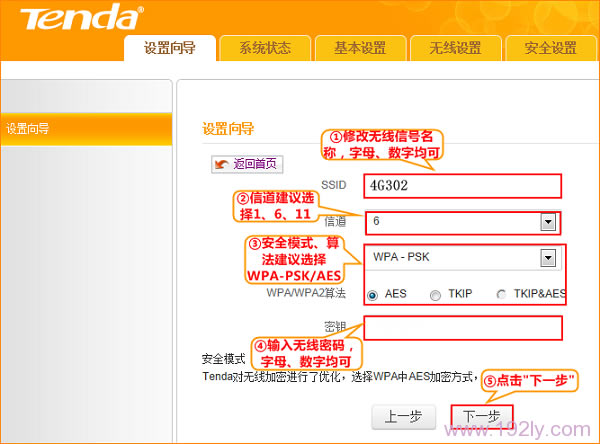The image size is (600, 444).
Task: Select the AES algorithm radio button
Action: pos(373,295)
